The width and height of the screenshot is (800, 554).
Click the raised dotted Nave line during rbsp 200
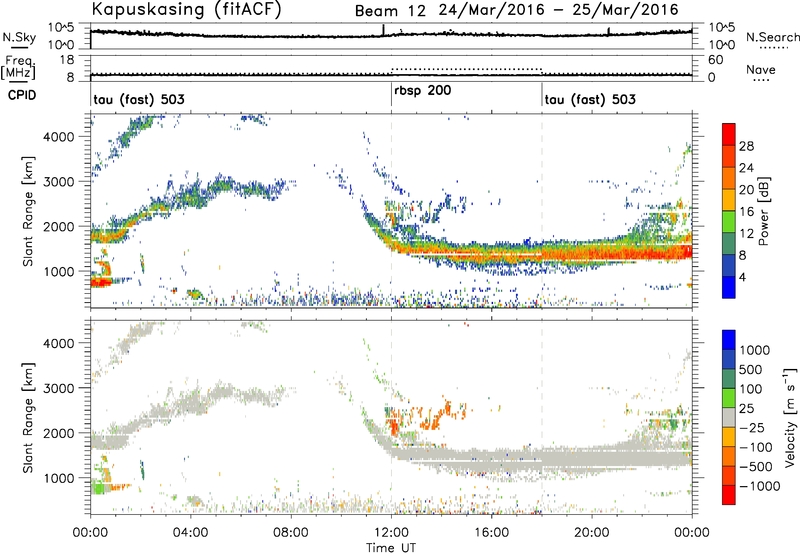point(466,68)
